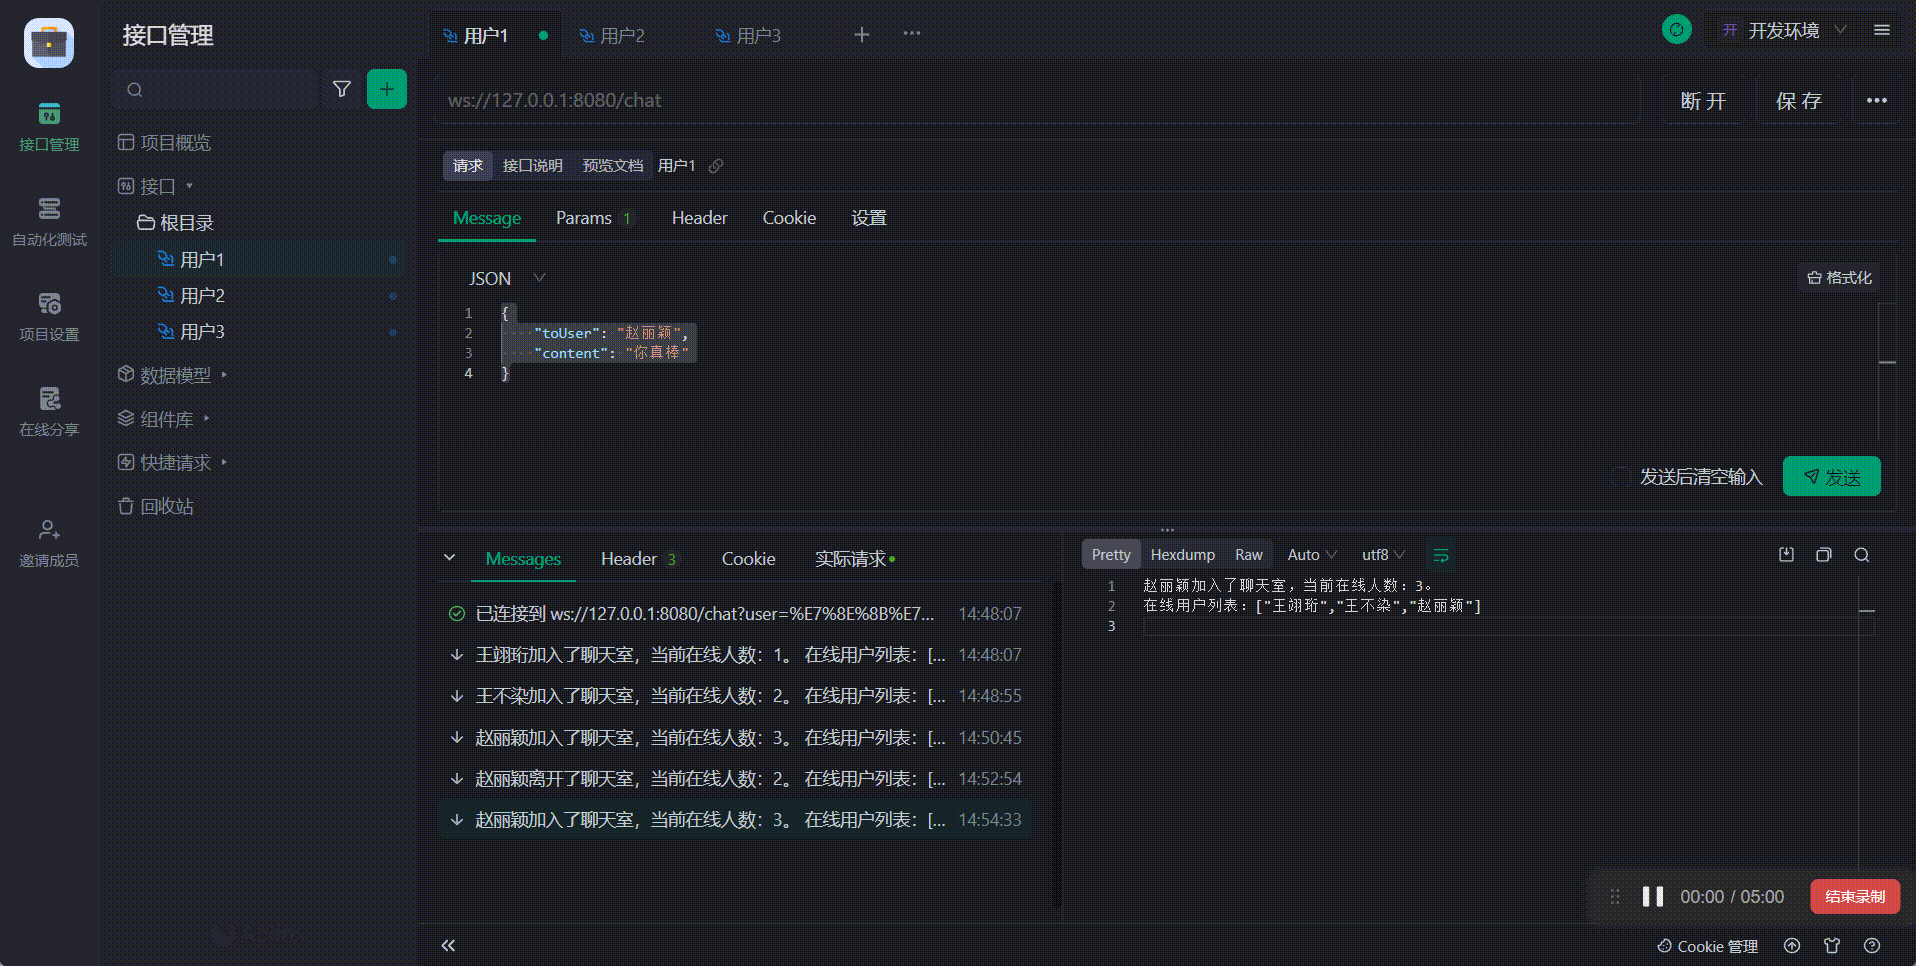The width and height of the screenshot is (1916, 966).
Task: Open the request Cookie tab
Action: coord(789,218)
